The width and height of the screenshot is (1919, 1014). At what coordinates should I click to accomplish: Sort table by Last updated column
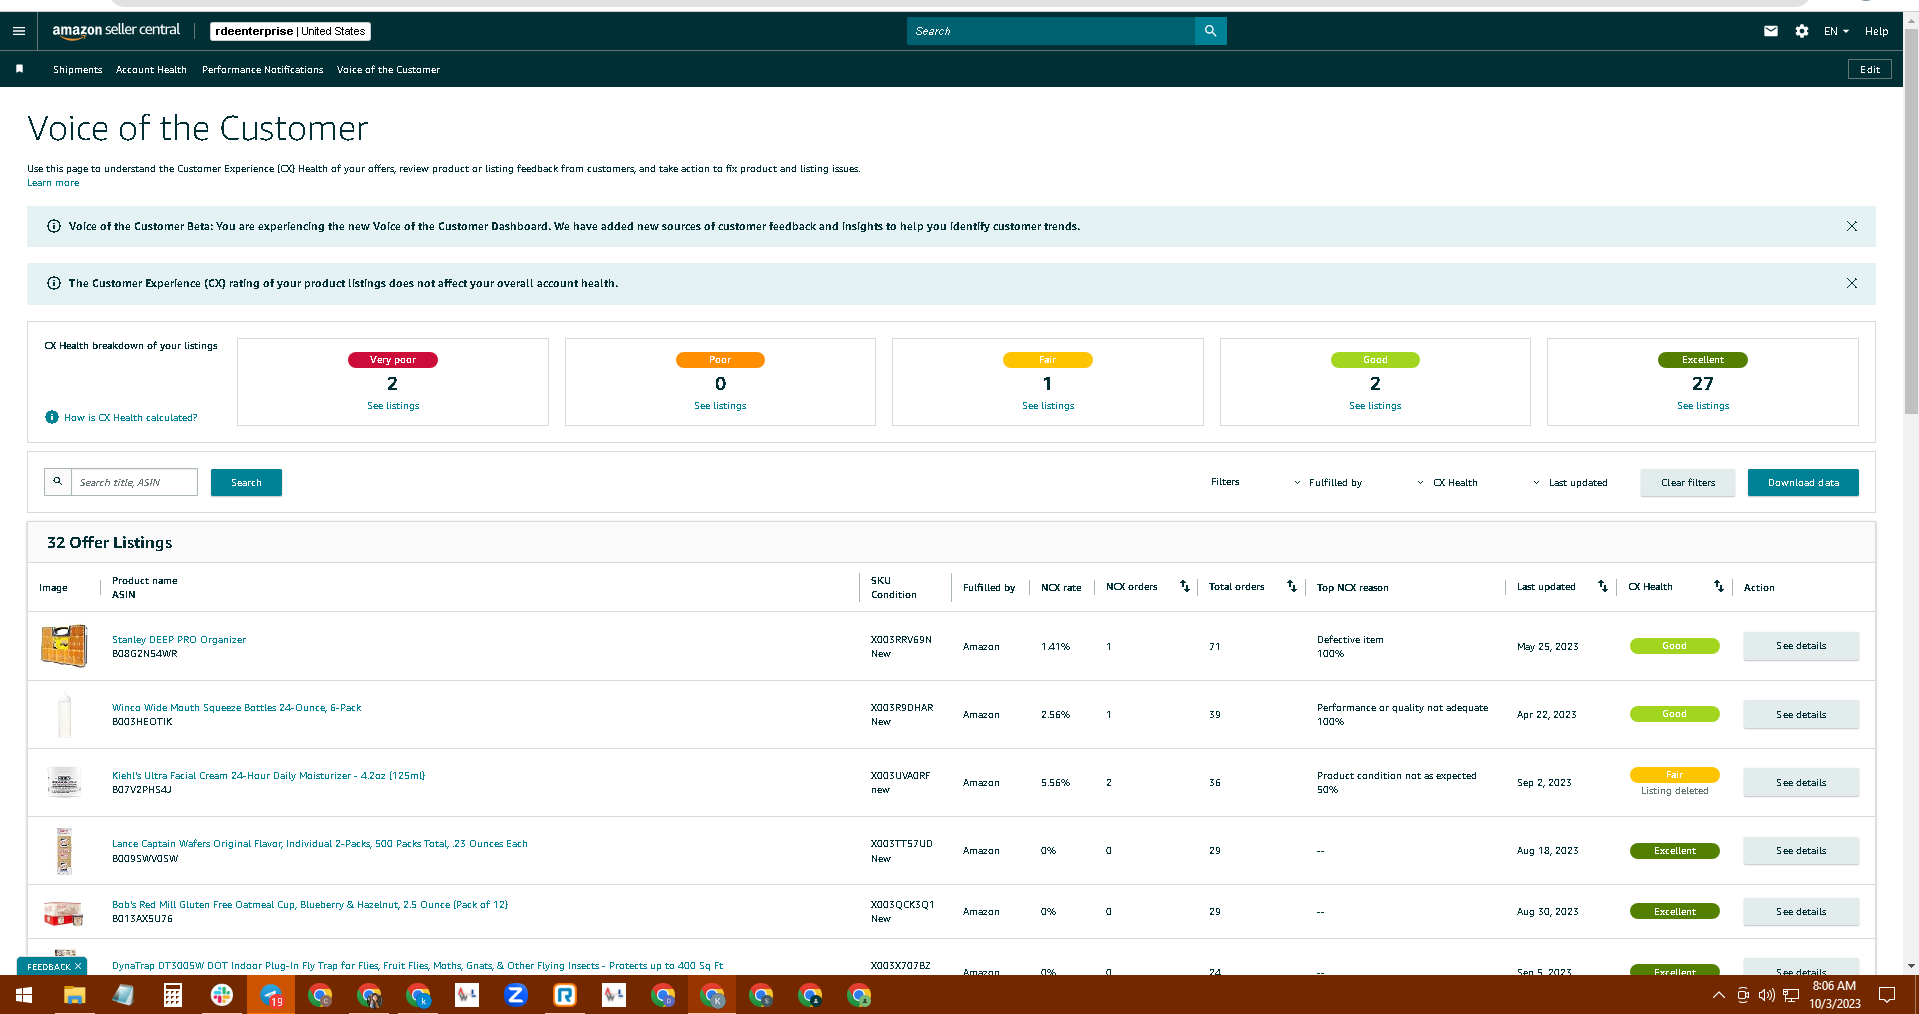coord(1603,586)
